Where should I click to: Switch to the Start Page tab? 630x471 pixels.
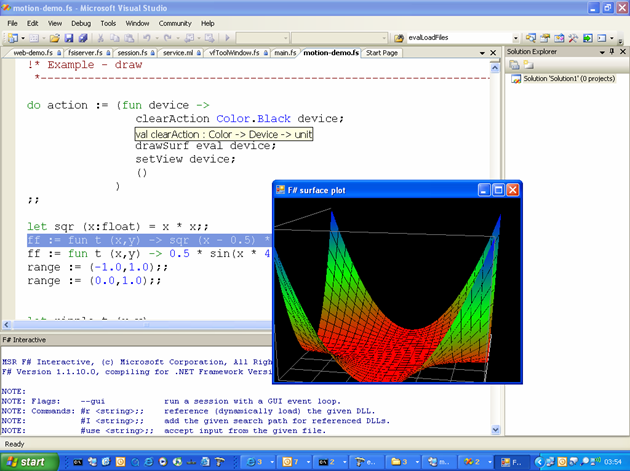pos(382,53)
